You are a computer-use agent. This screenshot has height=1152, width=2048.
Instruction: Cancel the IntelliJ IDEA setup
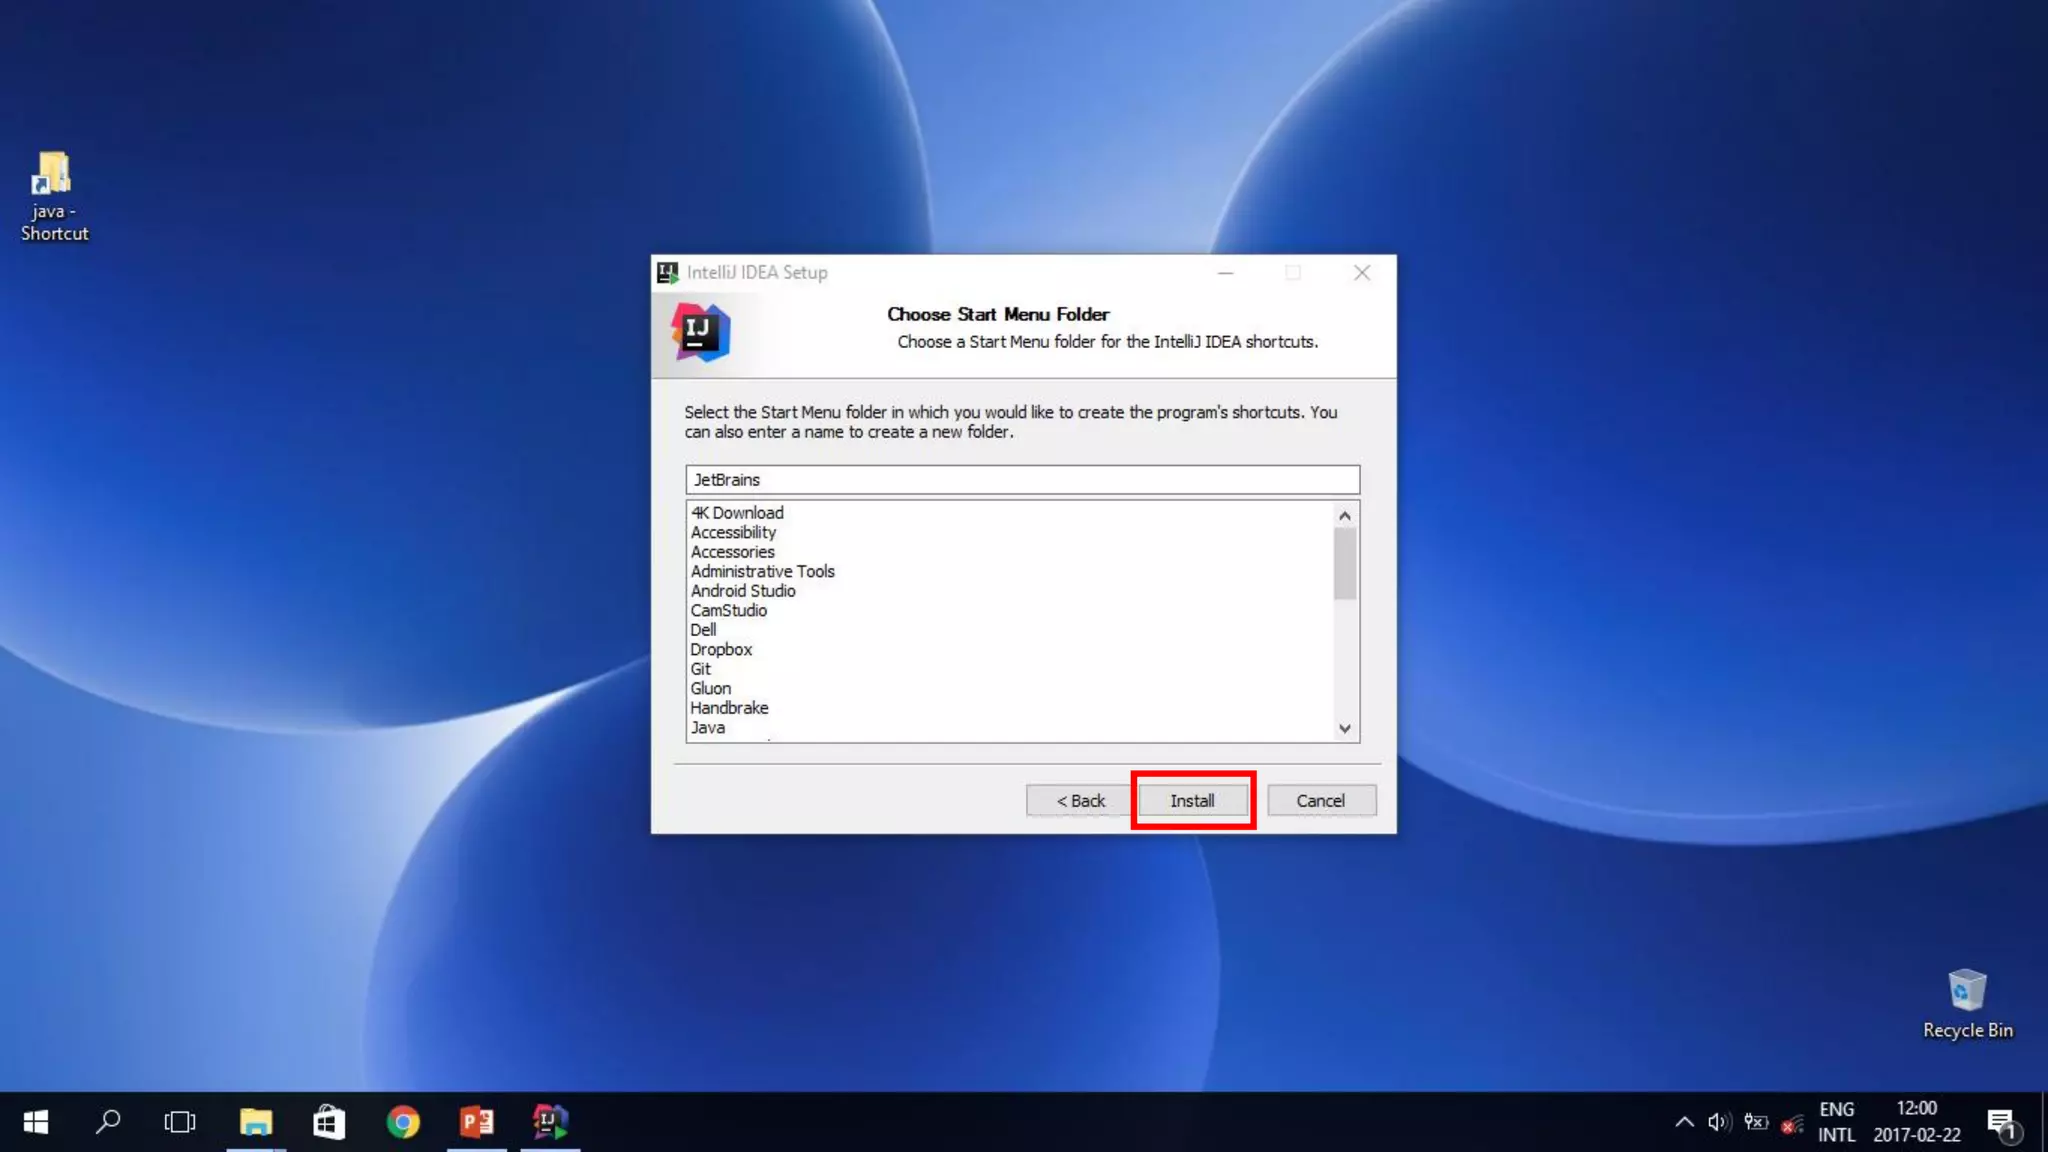(x=1320, y=801)
